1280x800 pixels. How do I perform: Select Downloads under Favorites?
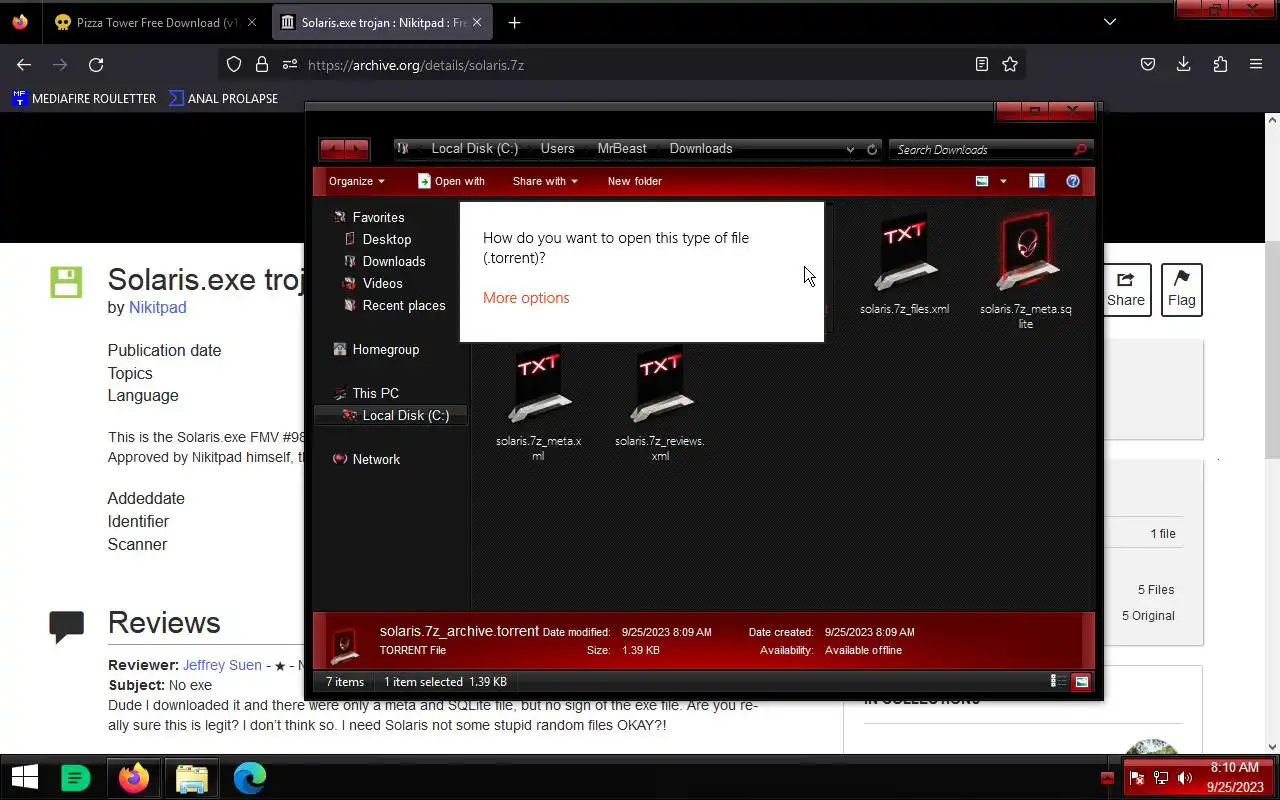394,261
